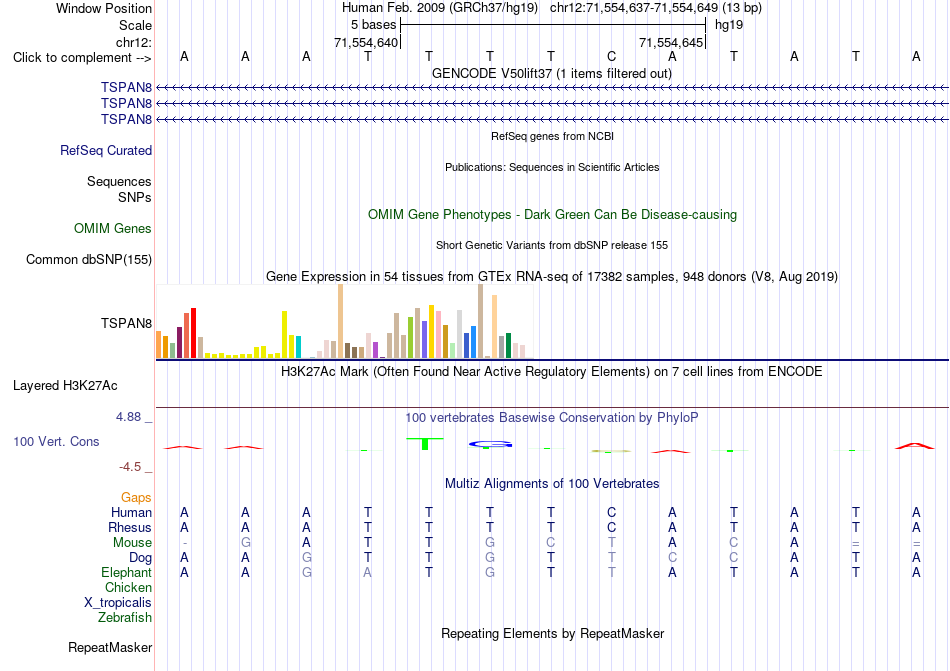Select the Common dbSNP(155) track label
The image size is (950, 671).
pyautogui.click(x=89, y=259)
